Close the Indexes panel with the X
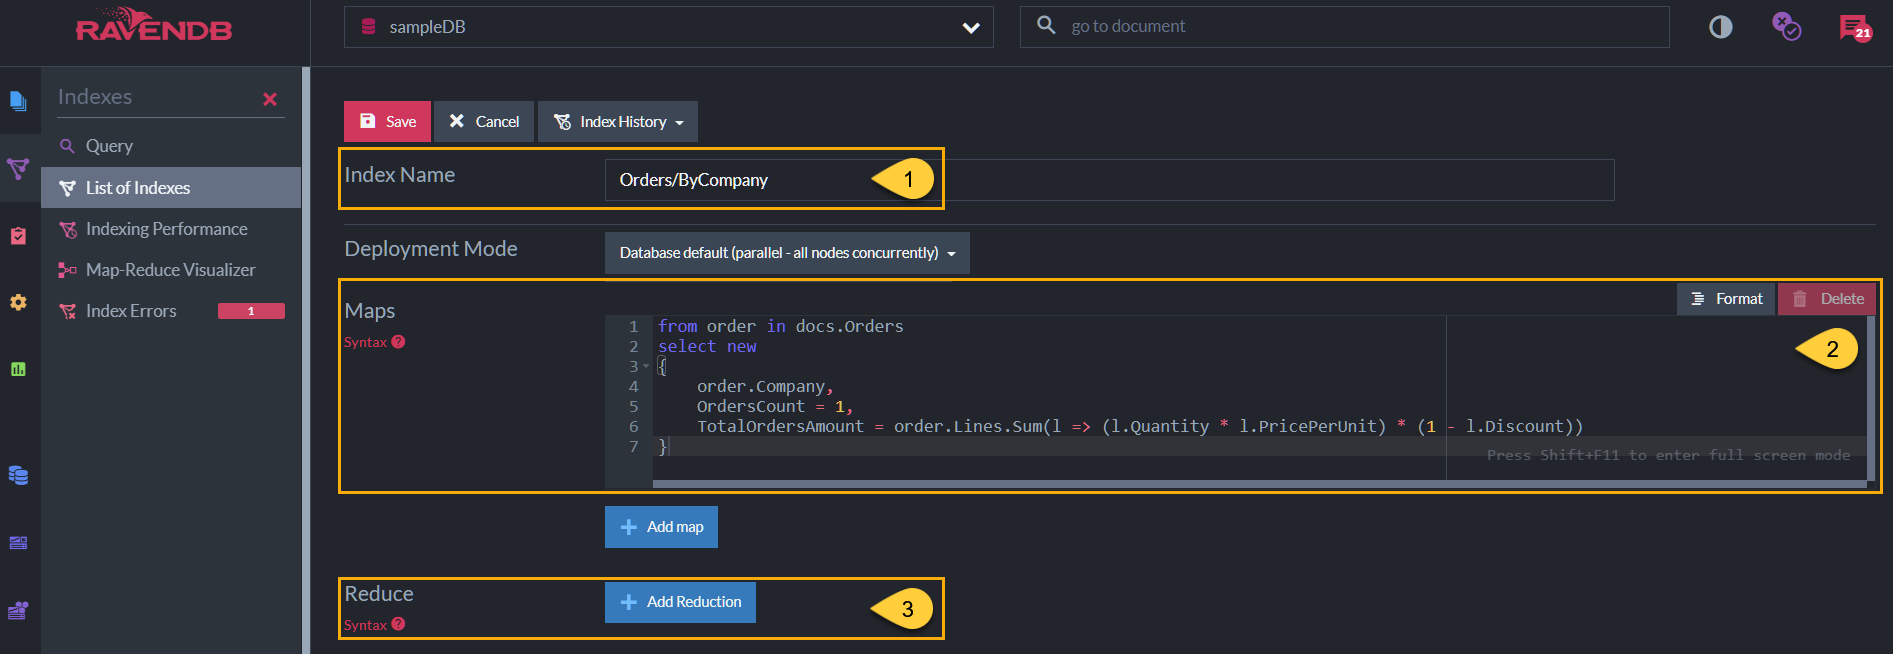Viewport: 1893px width, 654px height. point(270,99)
